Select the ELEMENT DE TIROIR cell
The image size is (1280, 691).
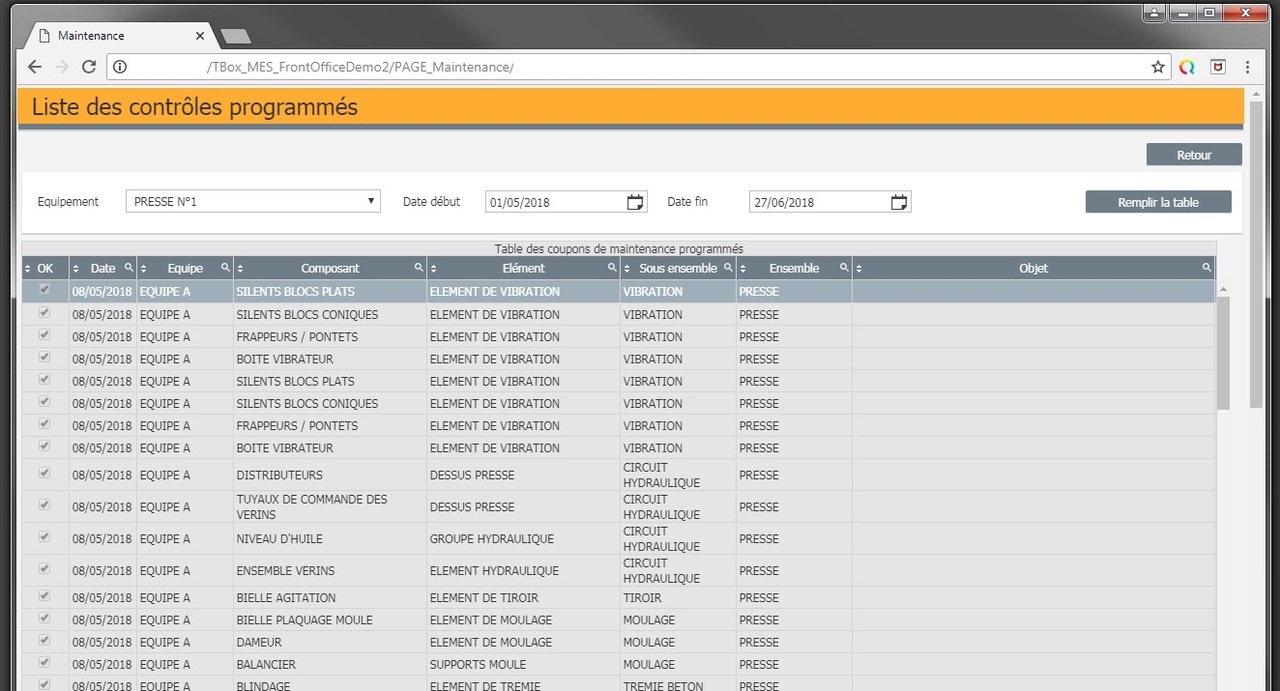523,598
